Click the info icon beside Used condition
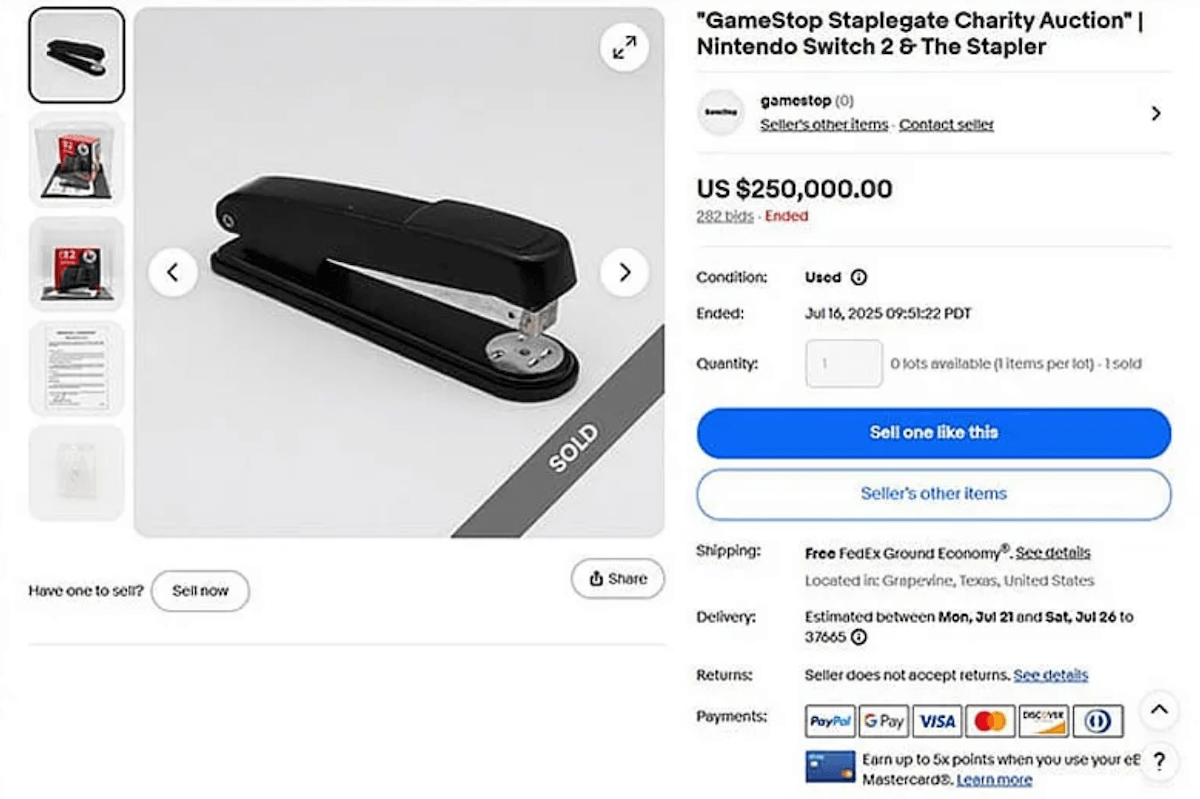The image size is (1200, 799). tap(858, 277)
